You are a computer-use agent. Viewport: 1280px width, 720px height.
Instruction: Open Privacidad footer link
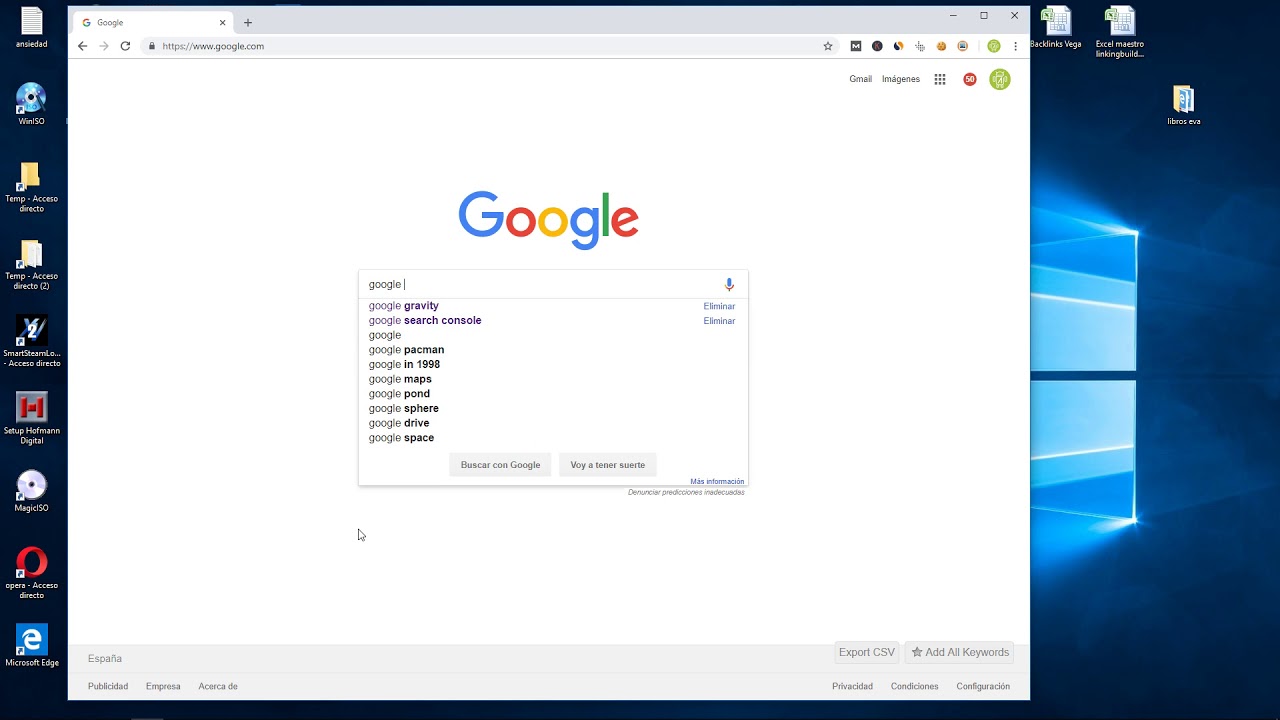[852, 686]
